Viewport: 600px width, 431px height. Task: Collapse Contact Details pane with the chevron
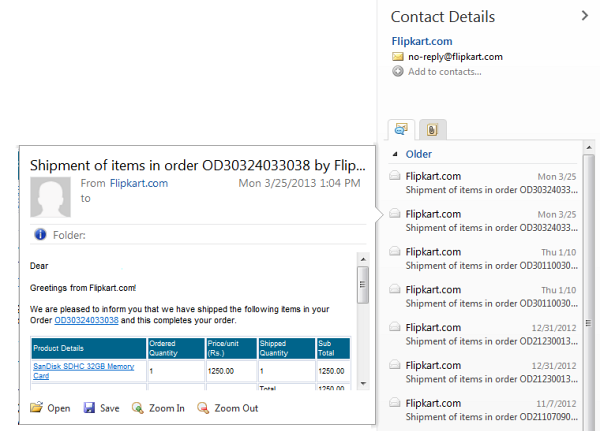585,15
